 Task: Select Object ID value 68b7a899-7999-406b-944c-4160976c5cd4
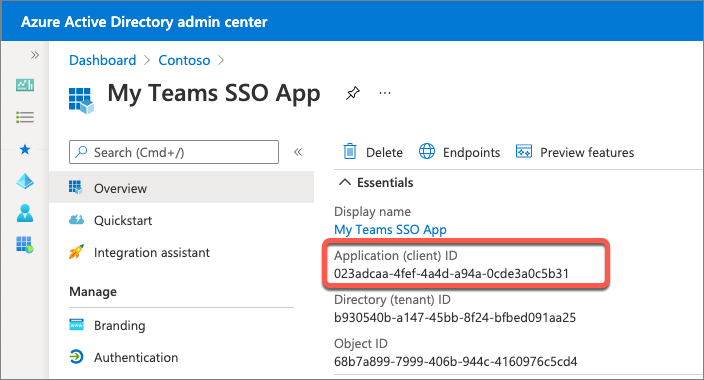tap(455, 362)
